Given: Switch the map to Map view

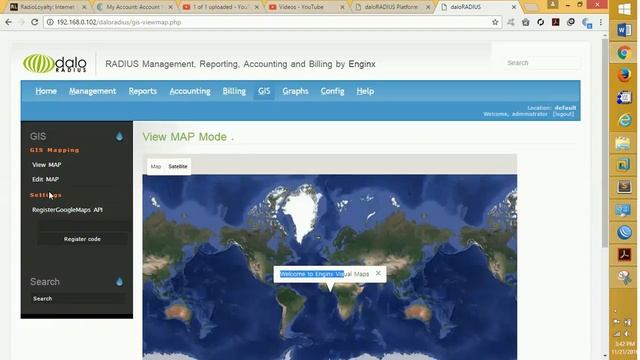Looking at the screenshot, I should 156,167.
